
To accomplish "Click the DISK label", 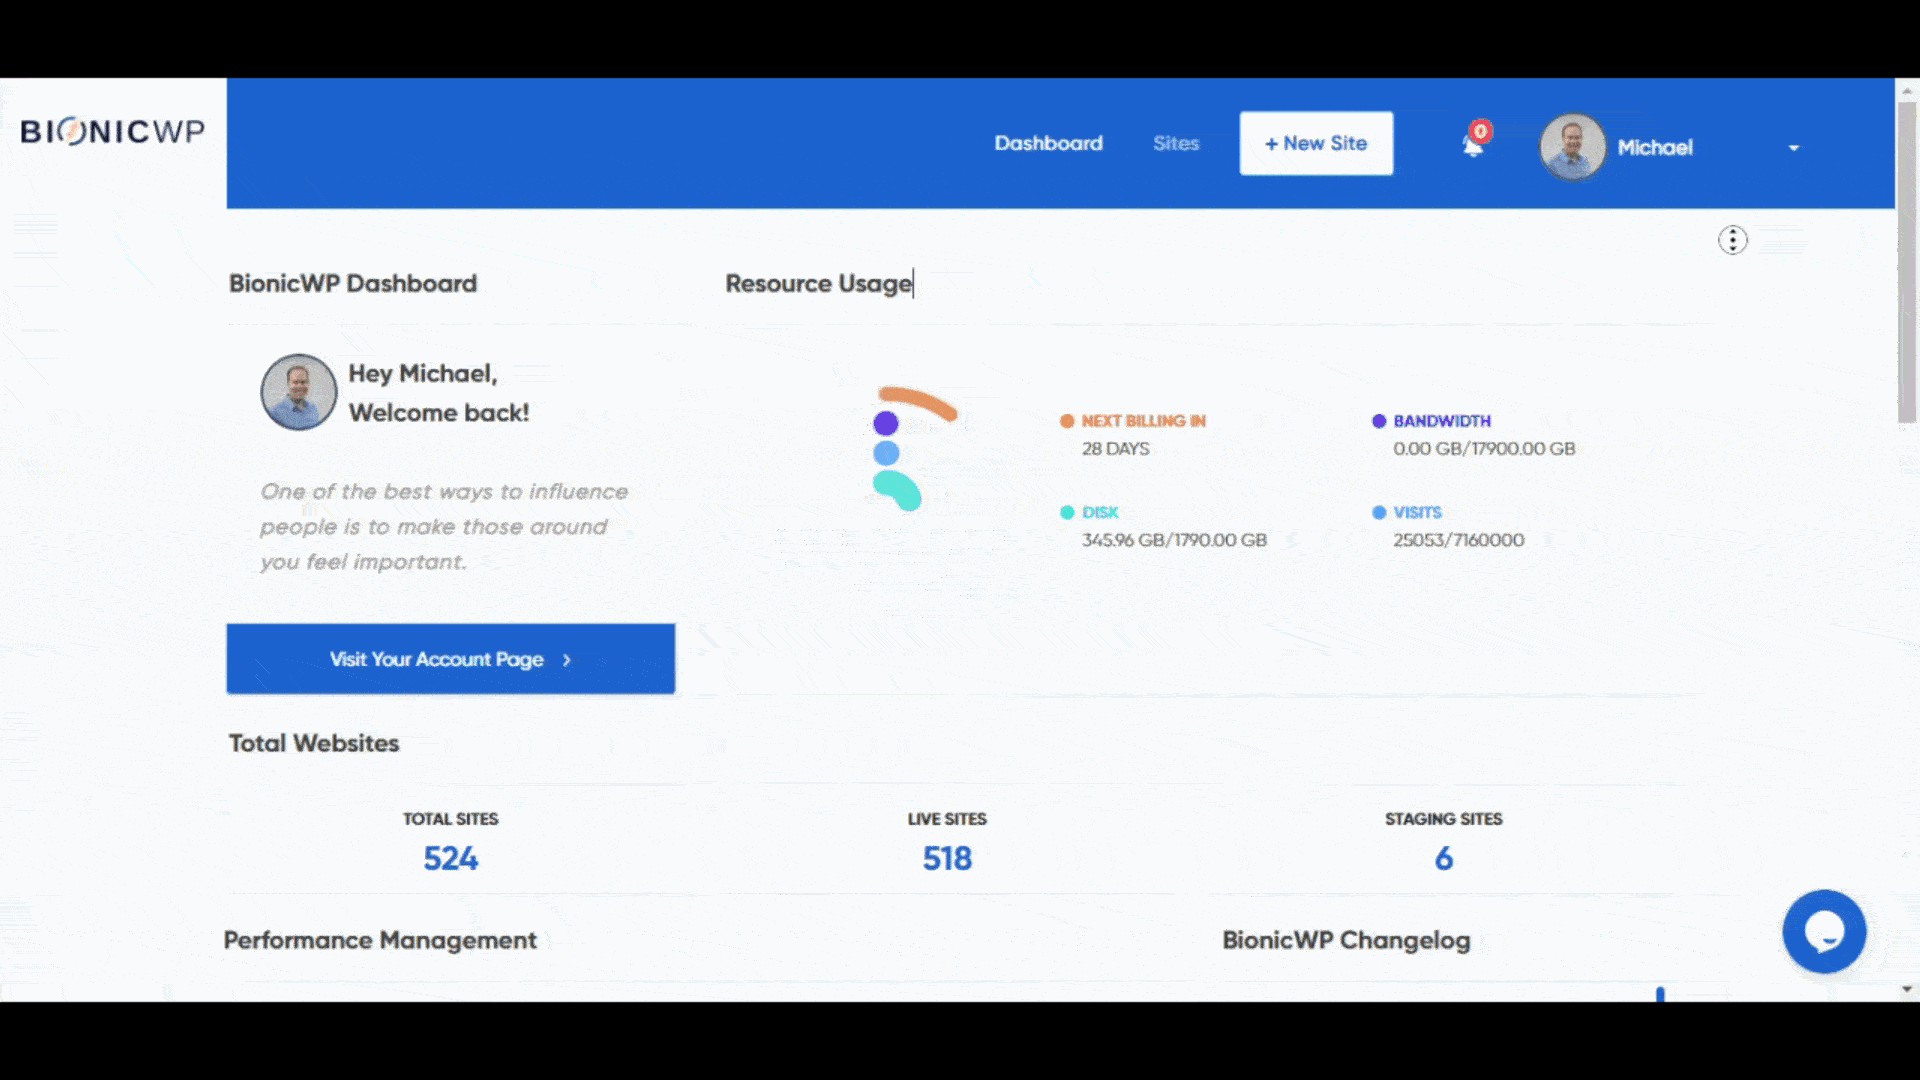I will pos(1100,512).
